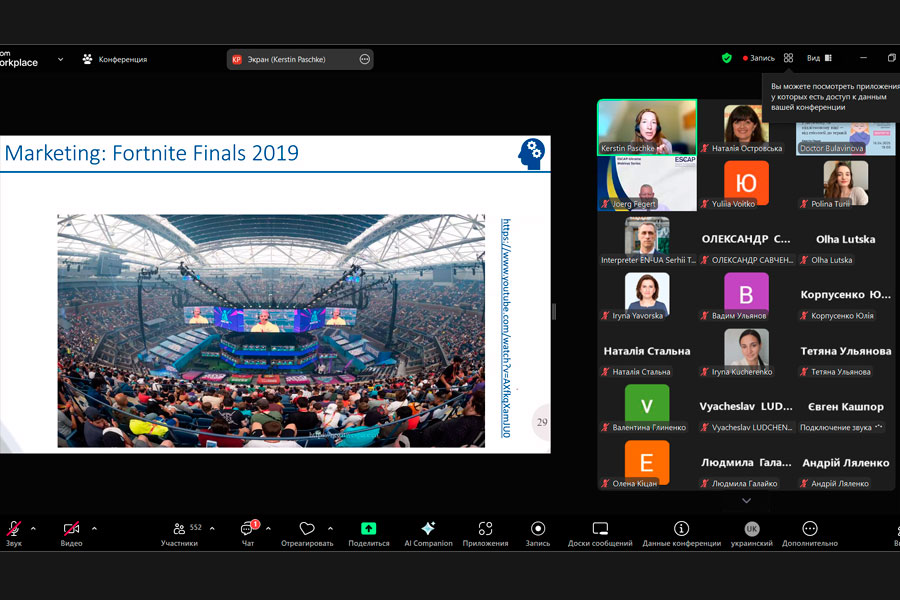The width and height of the screenshot is (900, 600).
Task: Open AI Companion sparkle icon
Action: tap(428, 533)
